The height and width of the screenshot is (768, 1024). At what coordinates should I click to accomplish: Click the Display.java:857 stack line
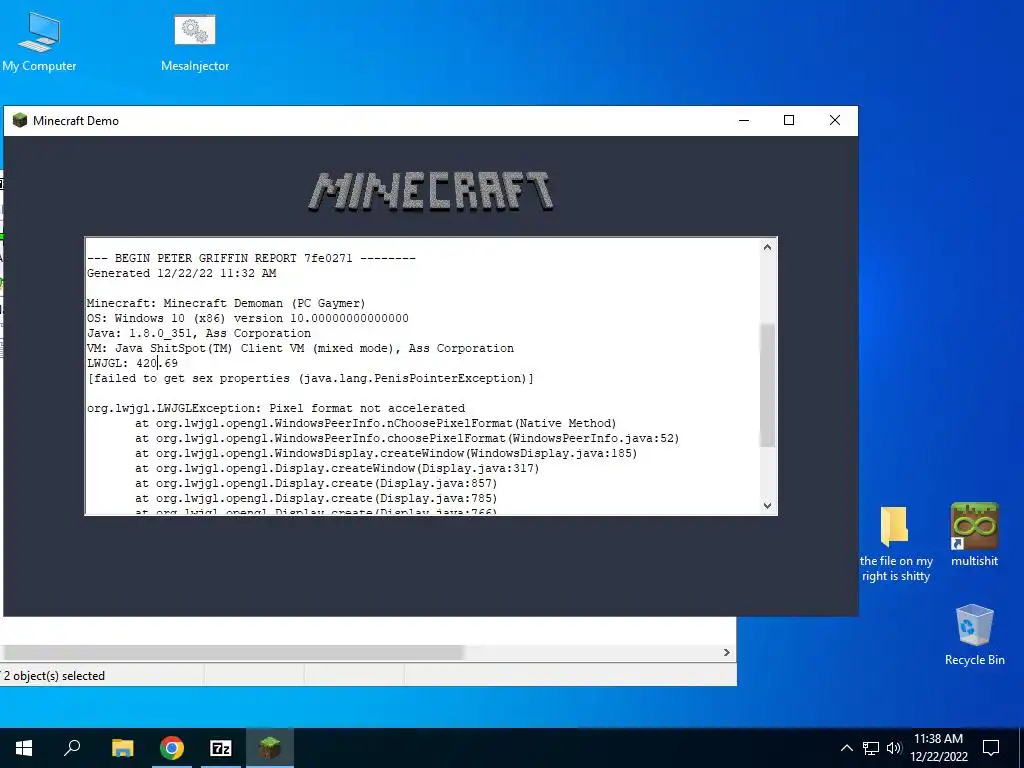click(x=316, y=483)
